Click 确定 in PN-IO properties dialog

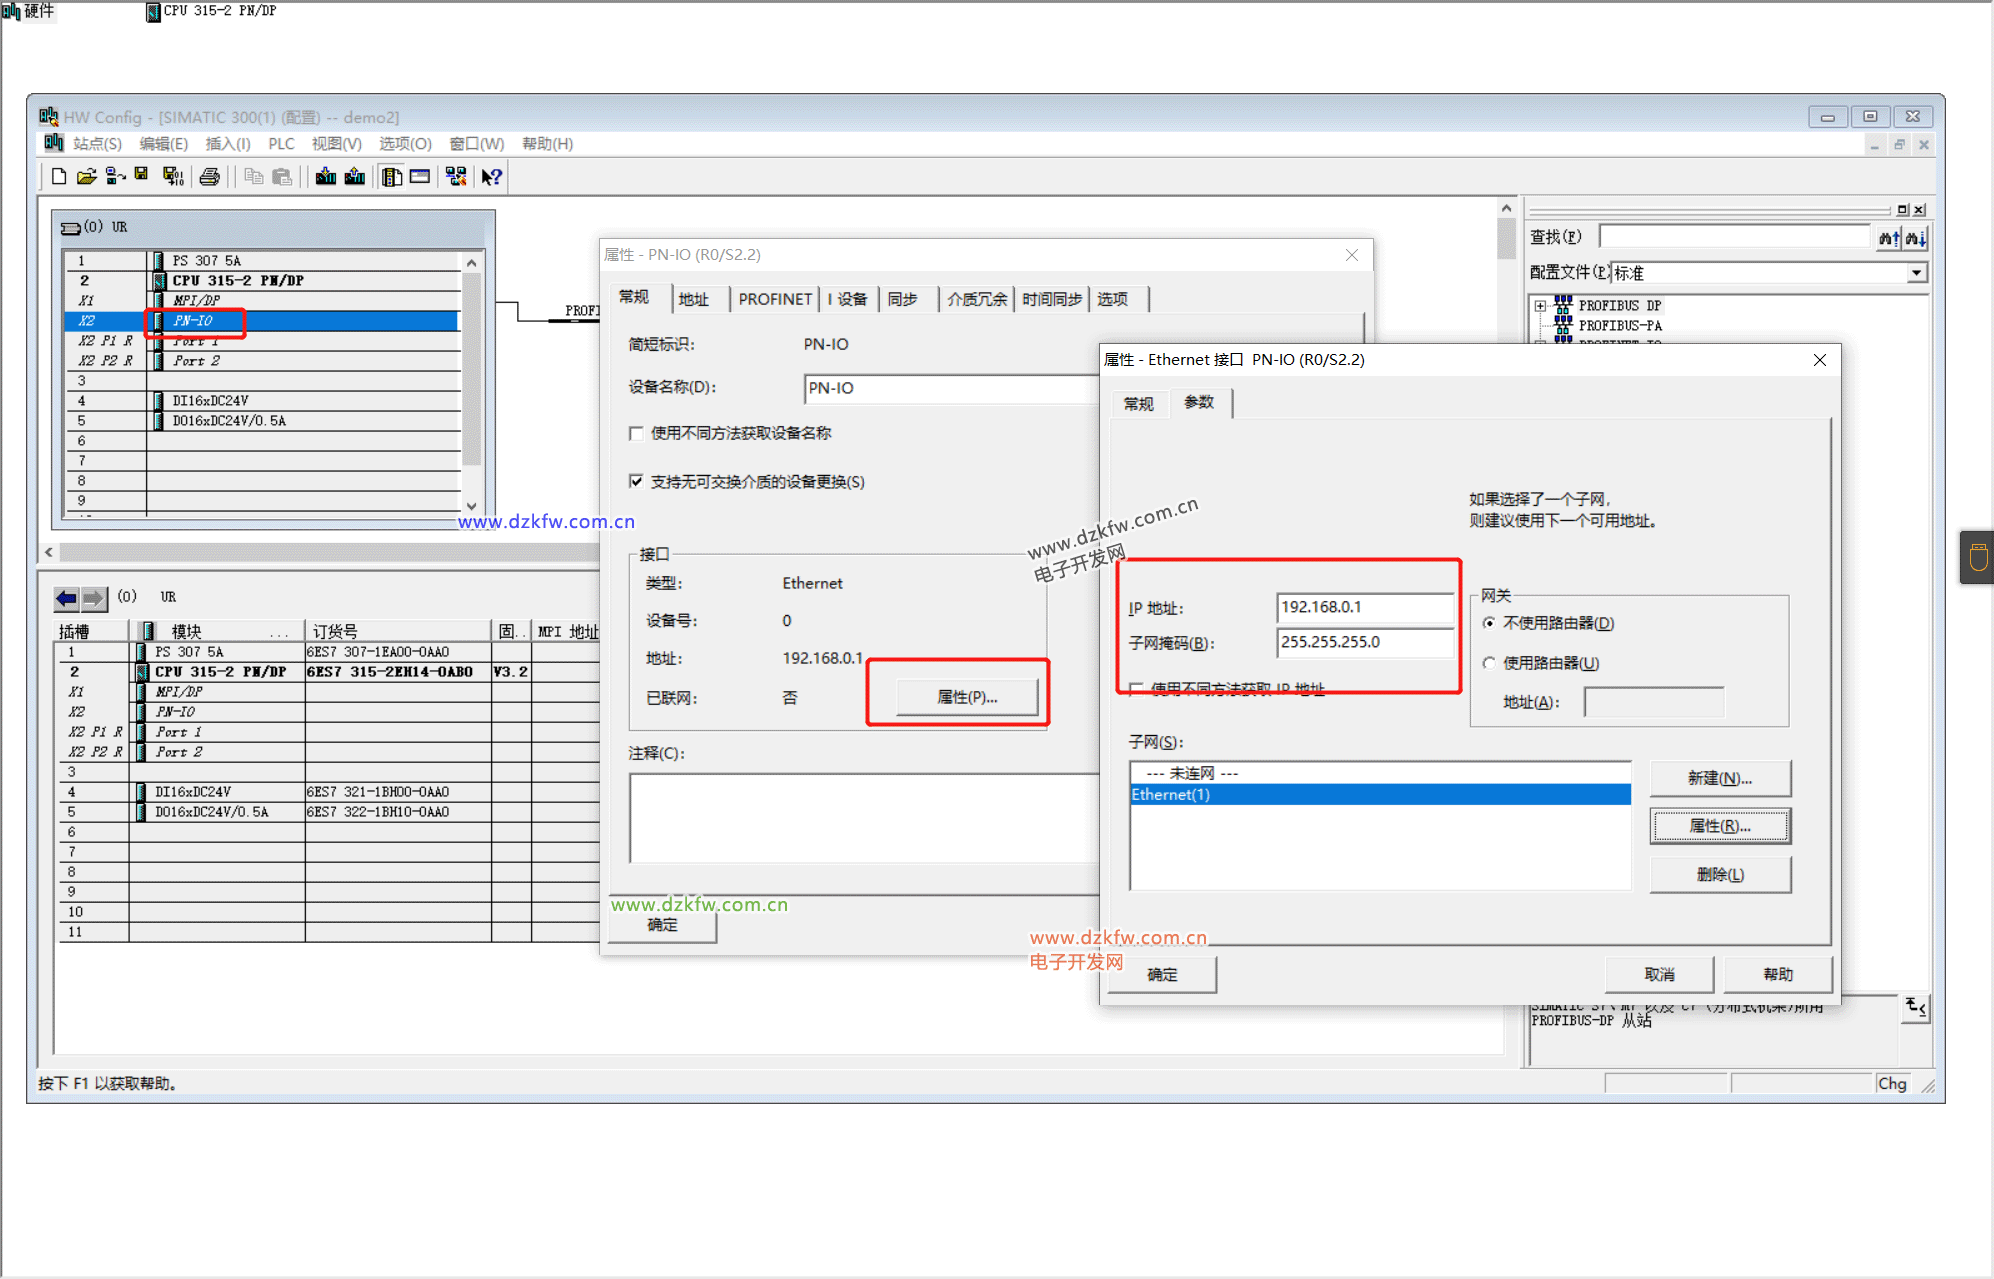tap(662, 924)
